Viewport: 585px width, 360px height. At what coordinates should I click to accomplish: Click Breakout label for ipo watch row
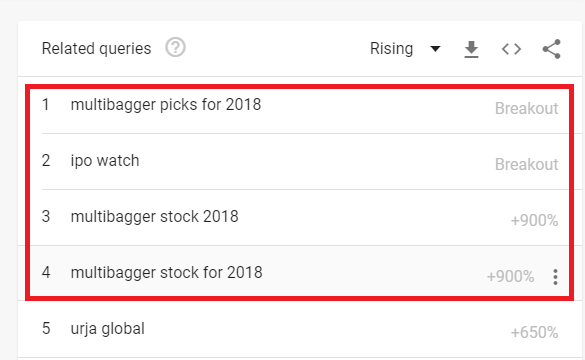coord(526,165)
